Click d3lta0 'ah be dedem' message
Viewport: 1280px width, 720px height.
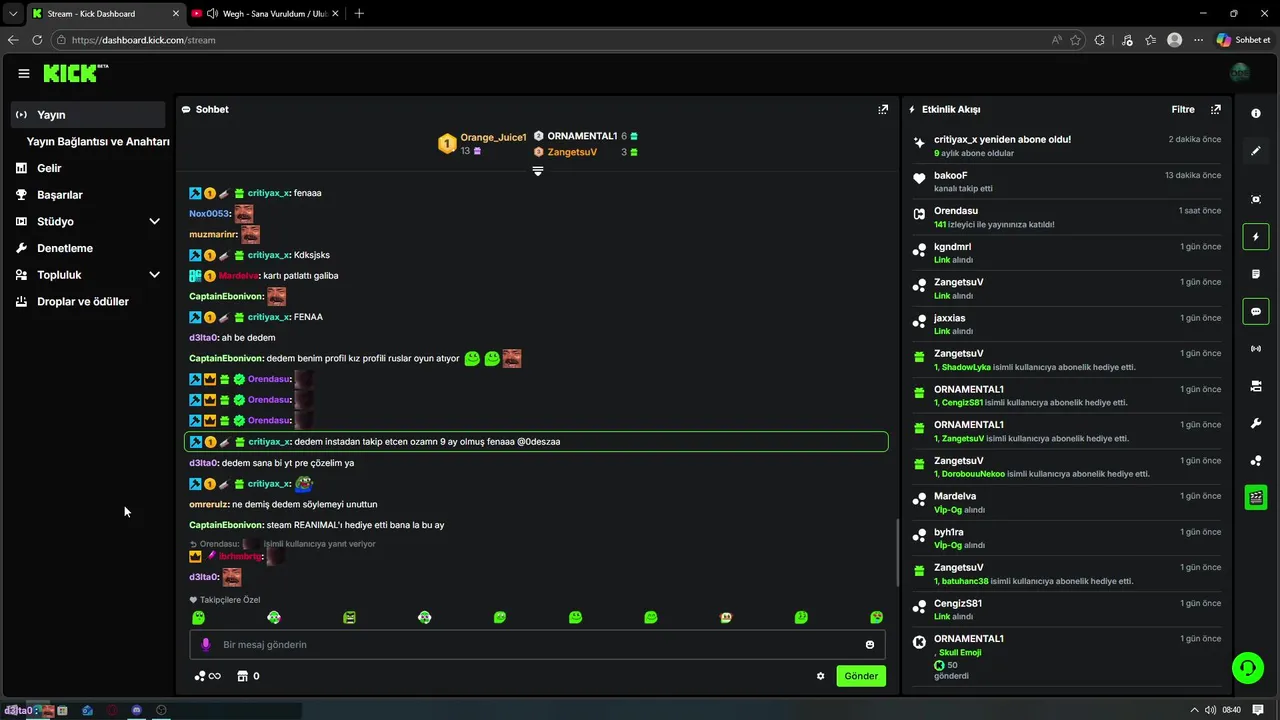coord(232,338)
